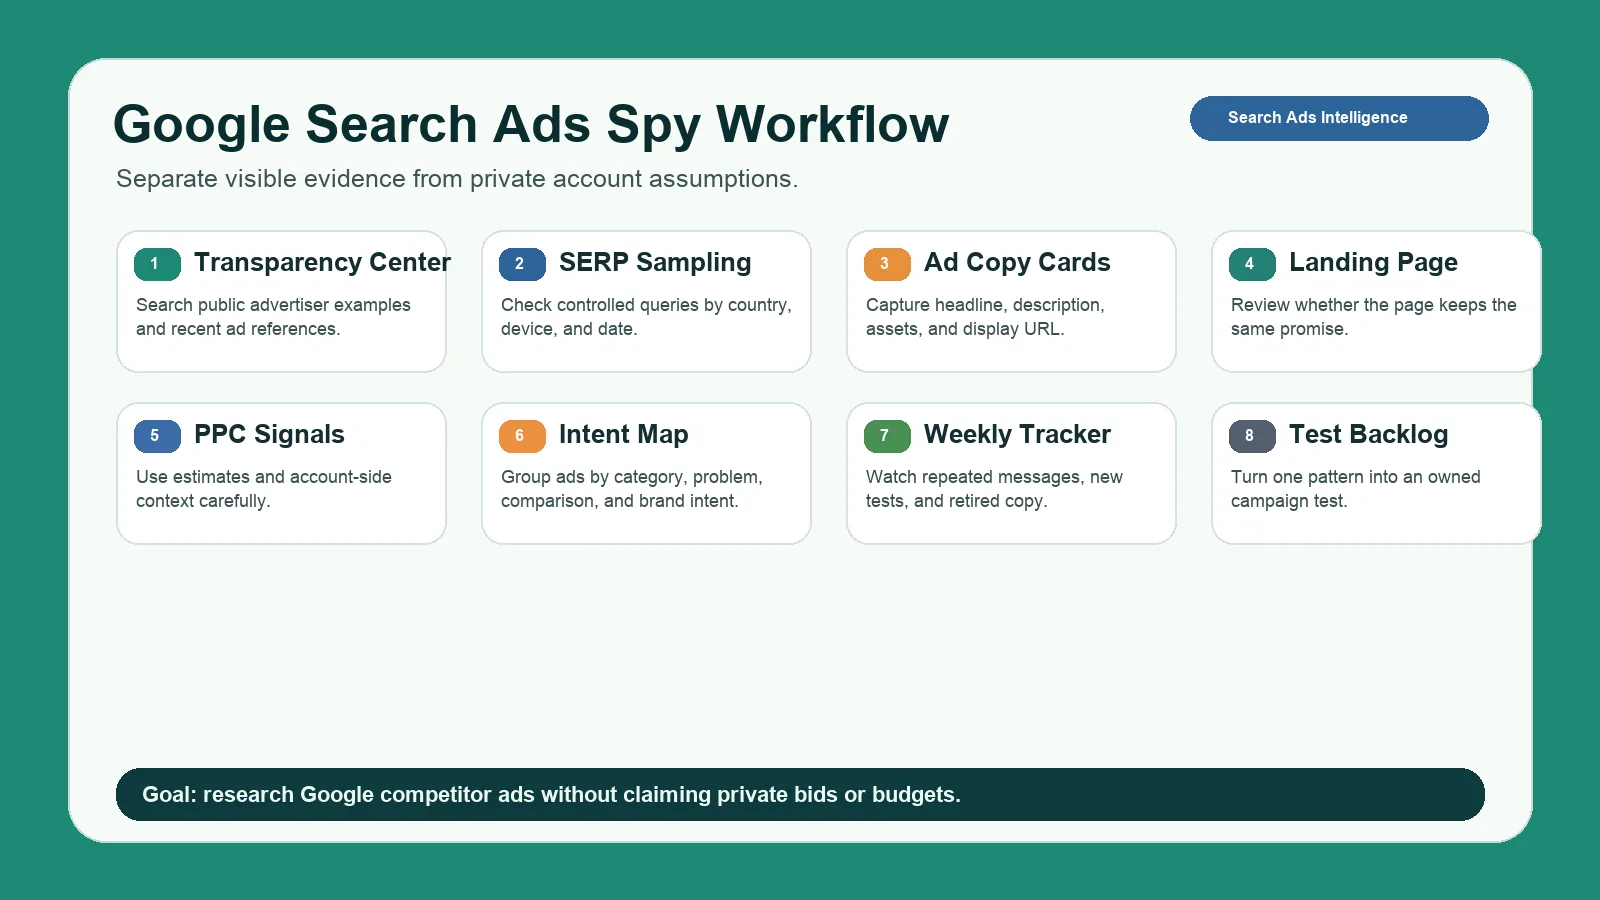Select the Transparency Center card title
The height and width of the screenshot is (900, 1600).
click(x=322, y=262)
